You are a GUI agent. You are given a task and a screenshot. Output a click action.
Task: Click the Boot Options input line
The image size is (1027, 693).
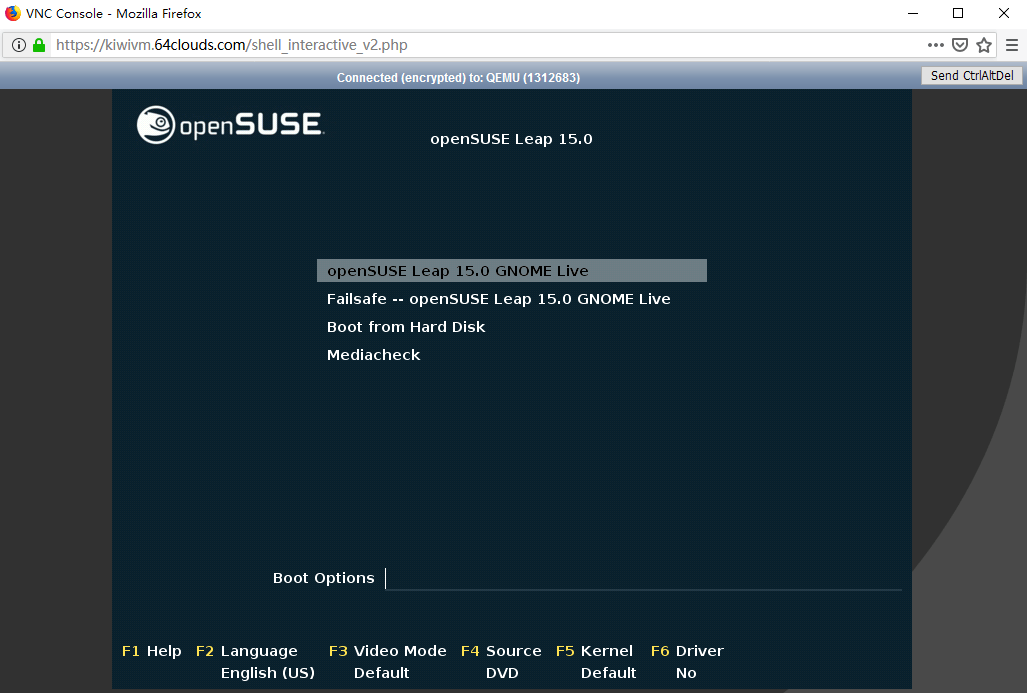tap(644, 578)
